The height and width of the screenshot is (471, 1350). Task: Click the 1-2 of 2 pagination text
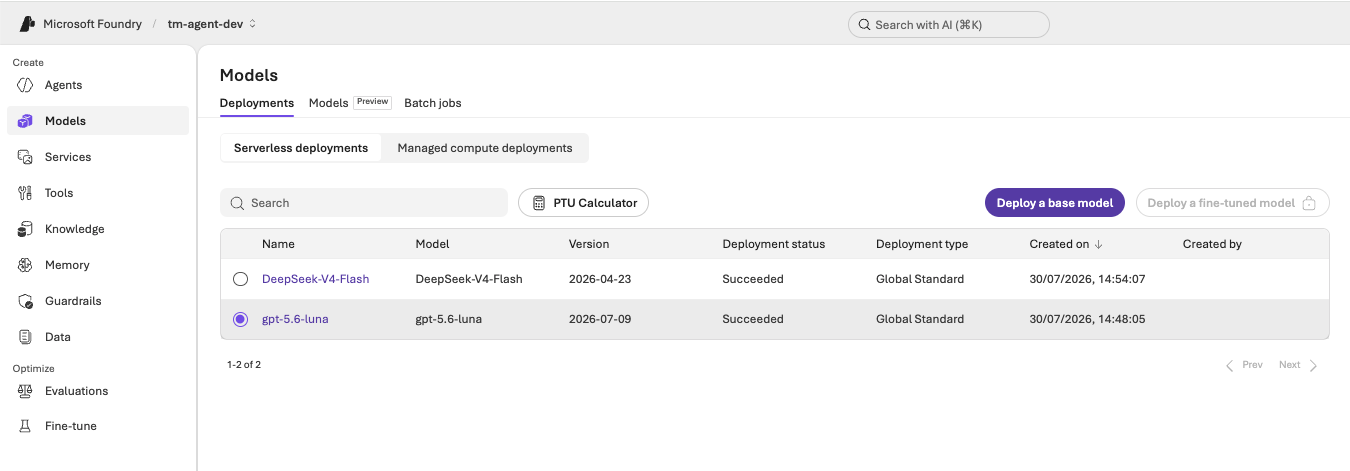click(244, 365)
